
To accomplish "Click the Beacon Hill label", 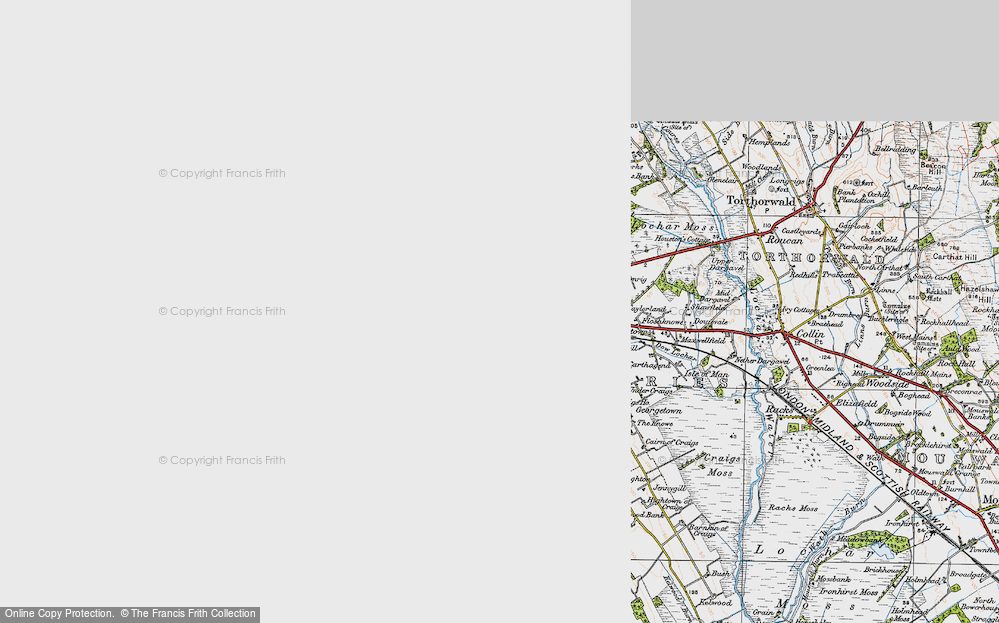I will click(x=933, y=168).
